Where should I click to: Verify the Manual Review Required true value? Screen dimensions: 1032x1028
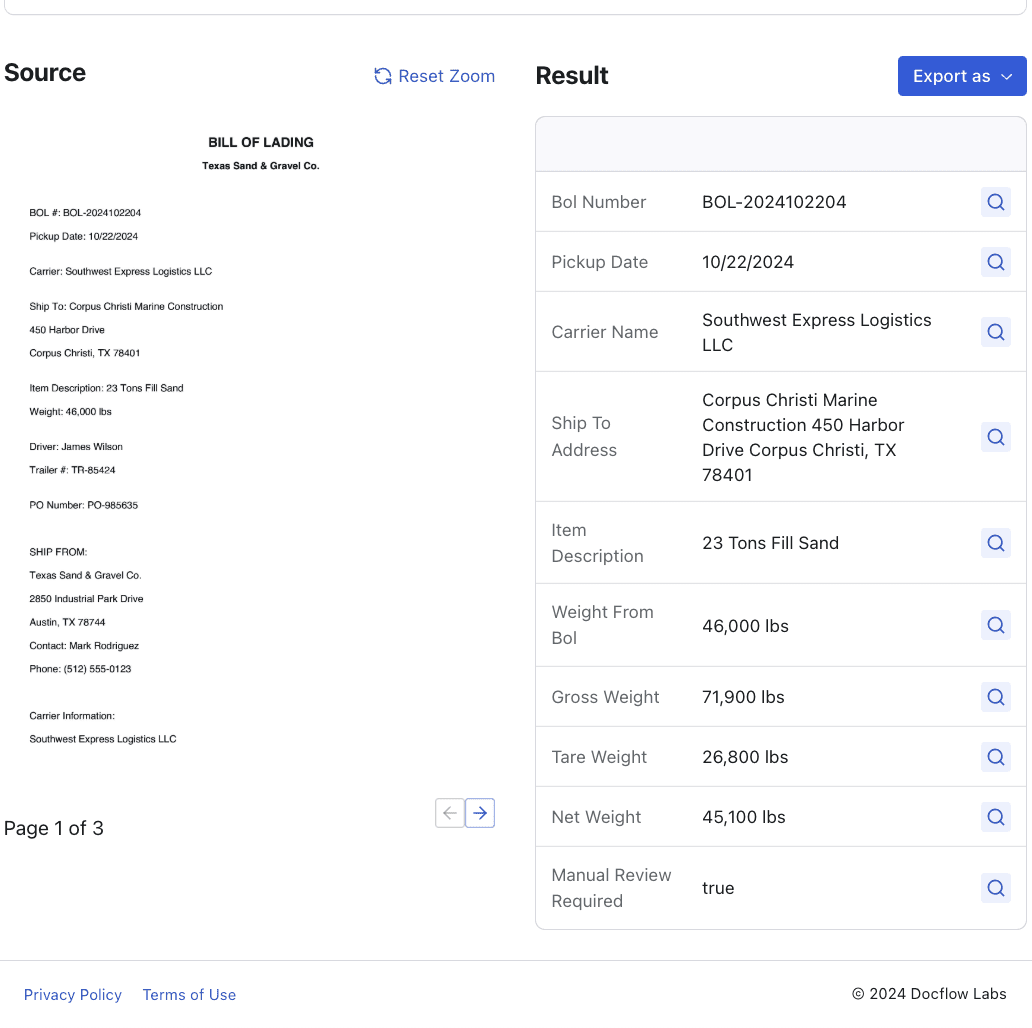coord(718,887)
